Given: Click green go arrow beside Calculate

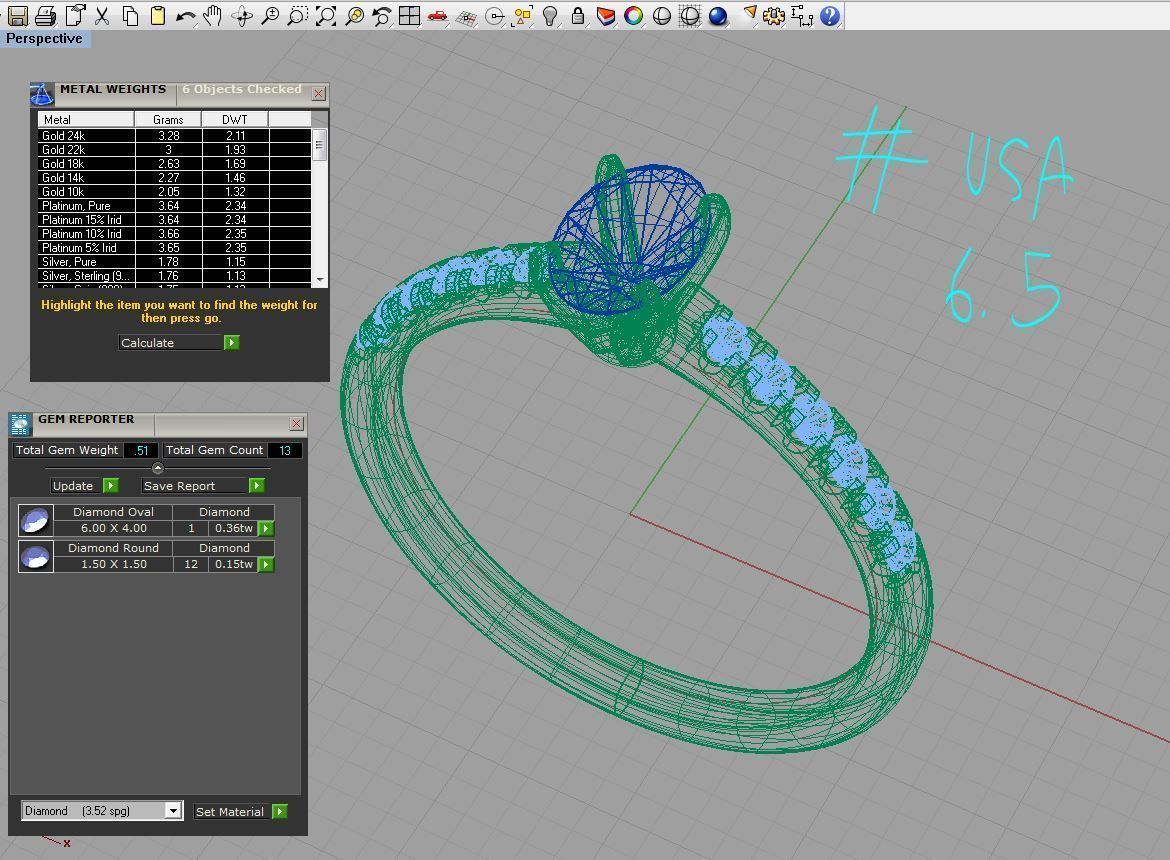Looking at the screenshot, I should tap(231, 342).
